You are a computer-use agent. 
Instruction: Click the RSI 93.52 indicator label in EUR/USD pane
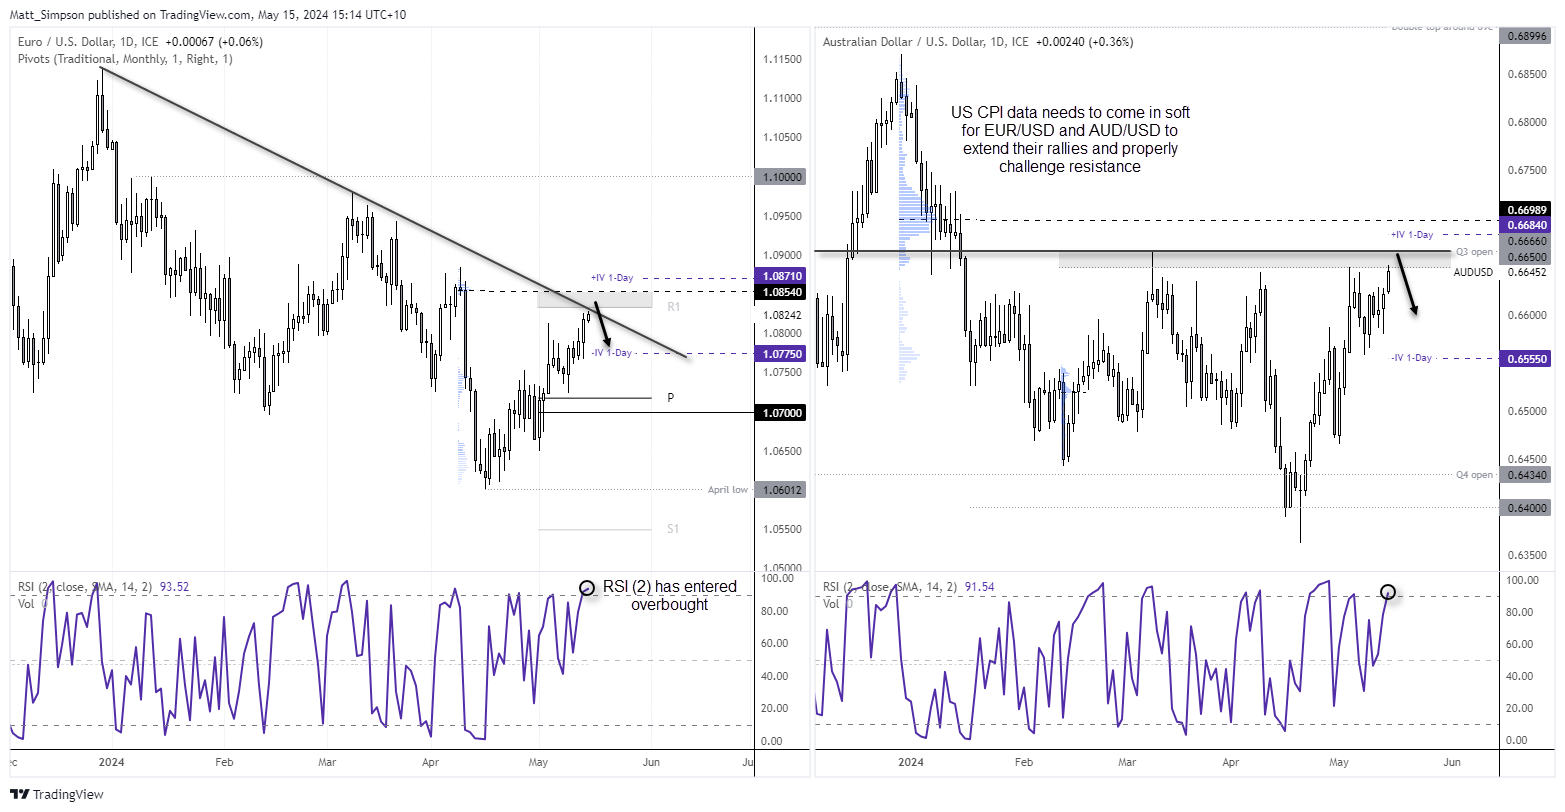click(x=104, y=587)
